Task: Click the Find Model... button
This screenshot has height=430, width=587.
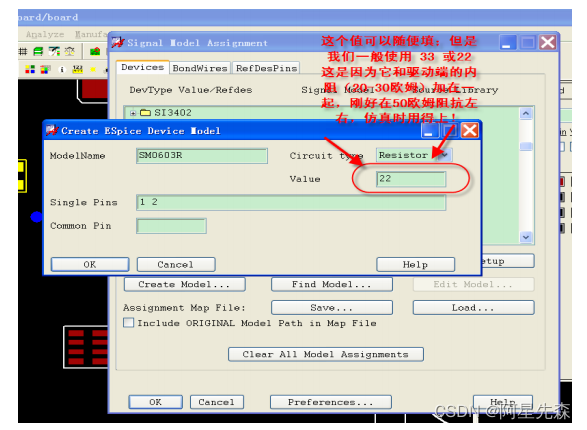Action: point(332,284)
